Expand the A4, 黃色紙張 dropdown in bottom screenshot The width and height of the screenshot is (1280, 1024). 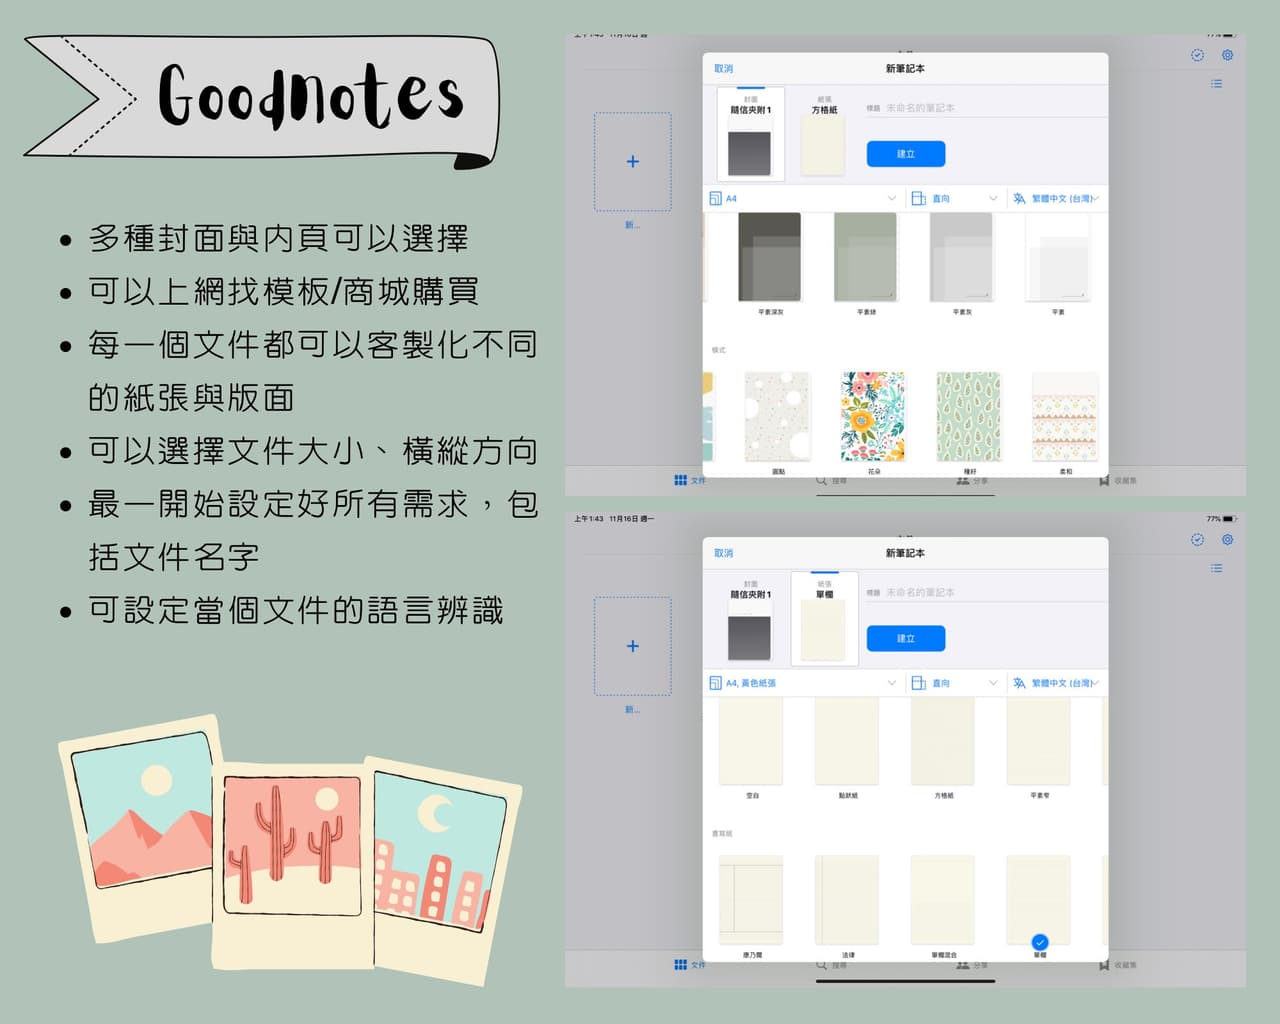coord(802,683)
